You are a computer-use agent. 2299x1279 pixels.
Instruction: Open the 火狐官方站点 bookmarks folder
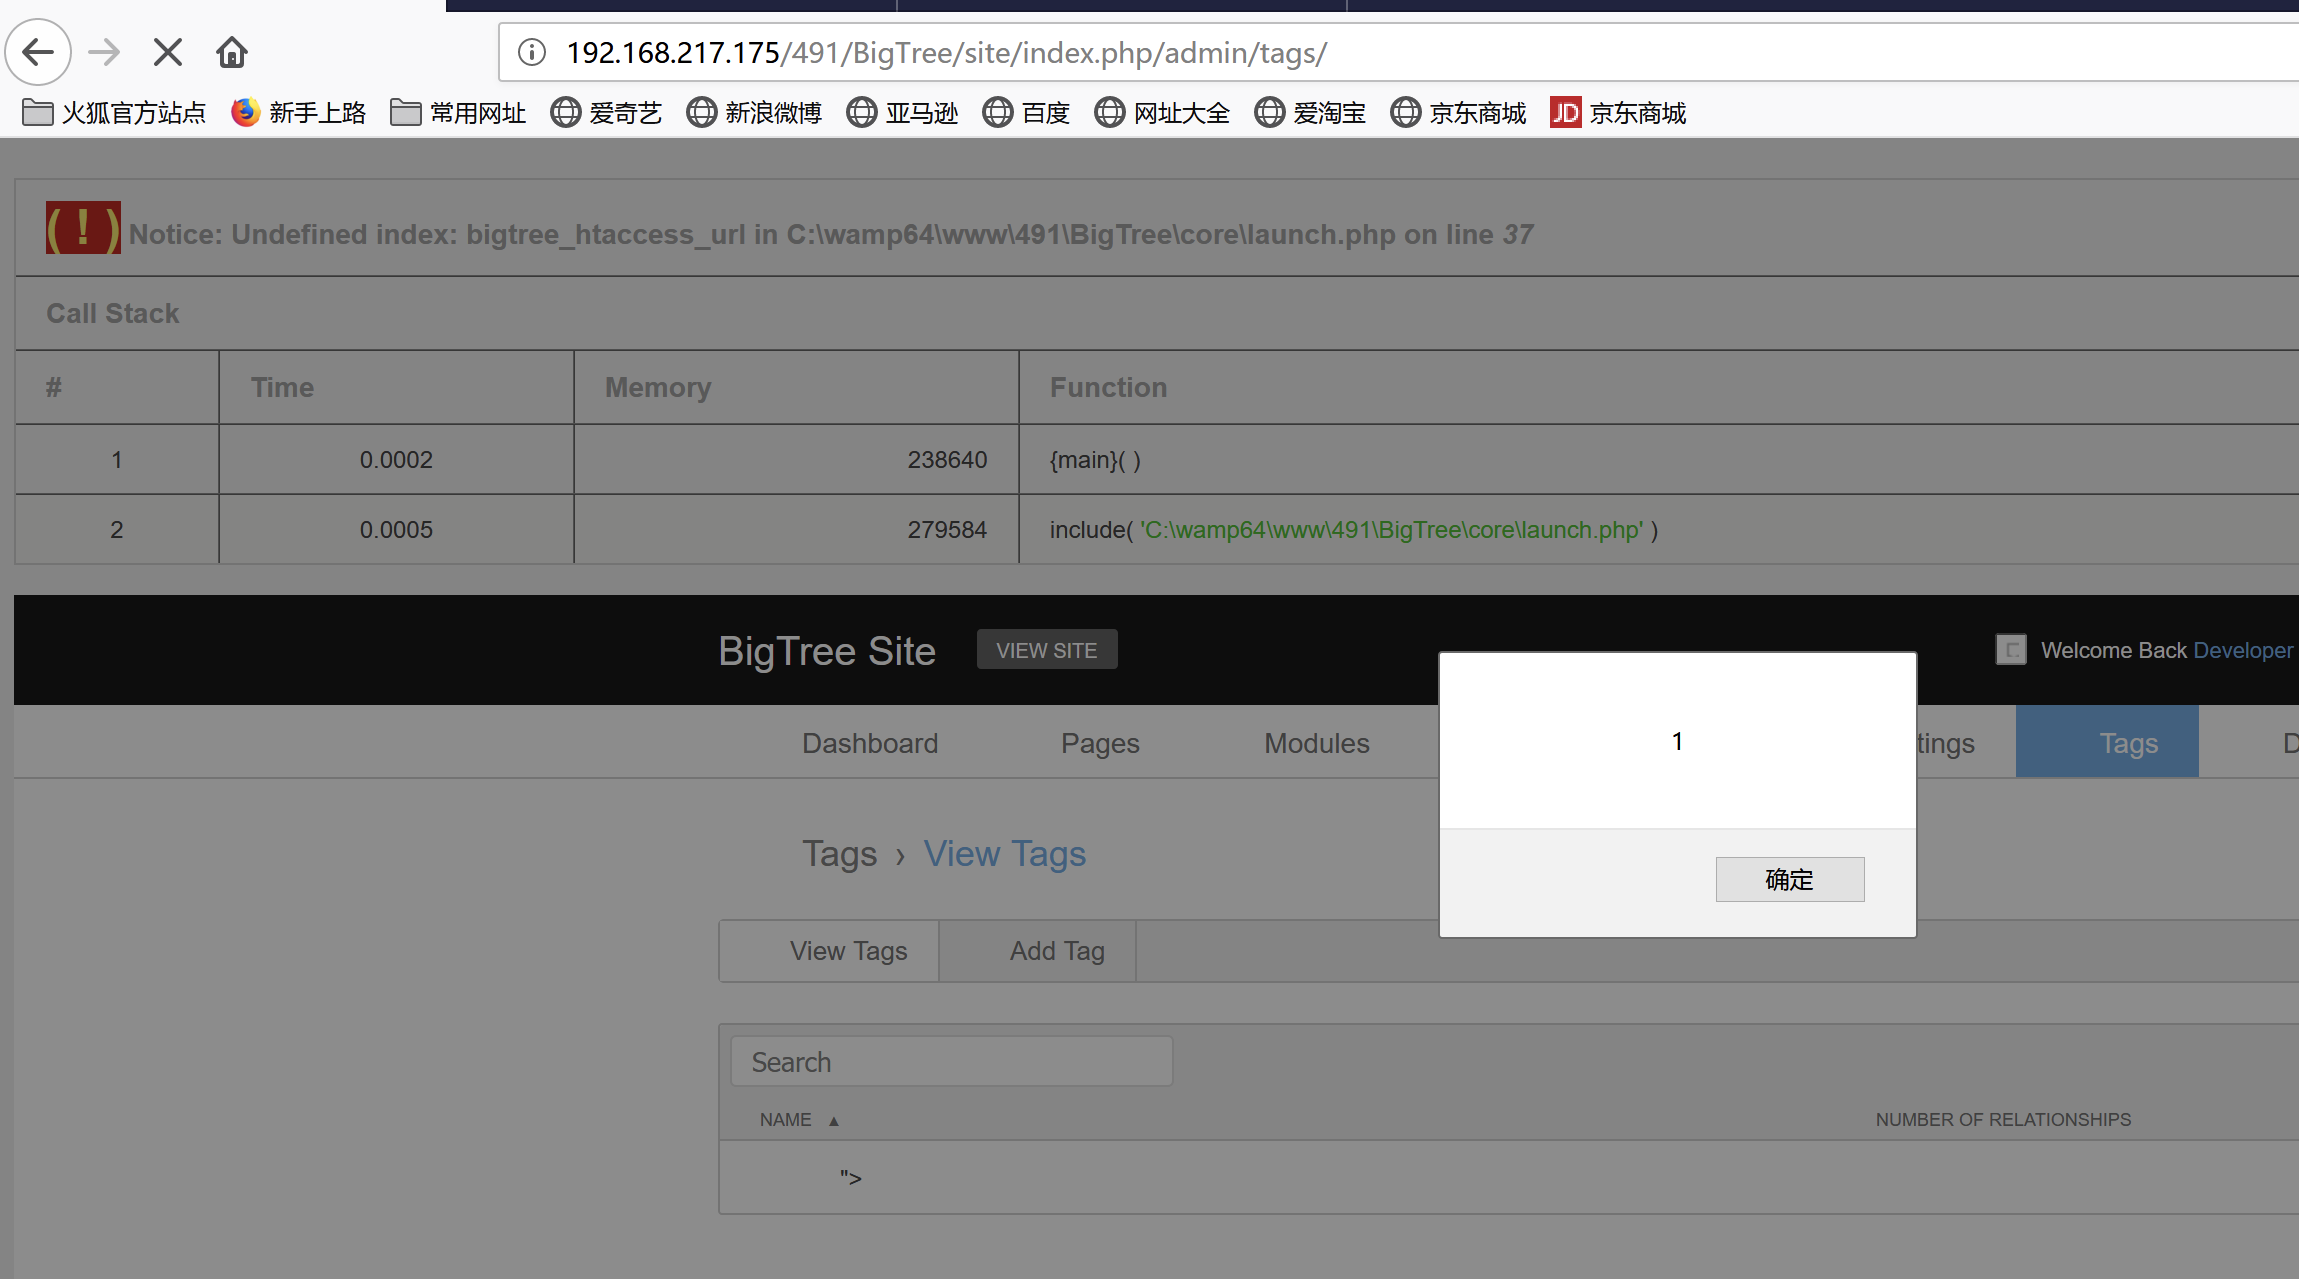point(113,112)
